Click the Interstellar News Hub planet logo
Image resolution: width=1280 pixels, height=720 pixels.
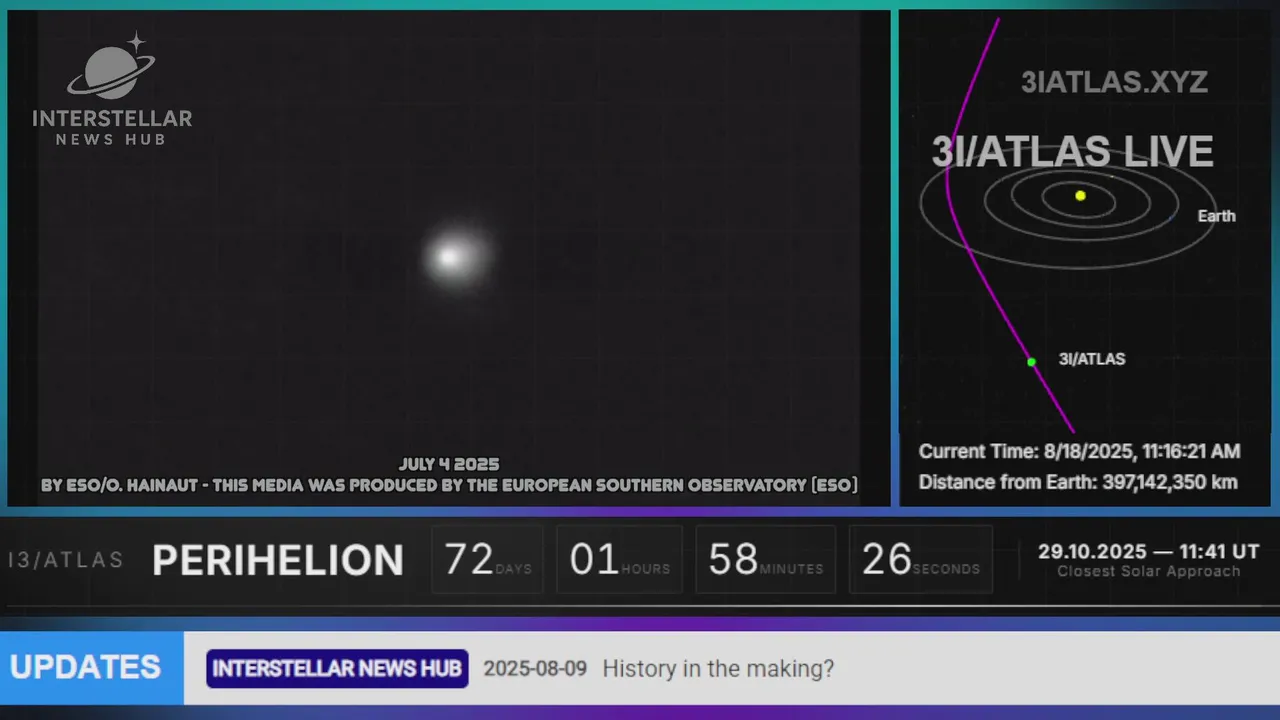pos(112,67)
